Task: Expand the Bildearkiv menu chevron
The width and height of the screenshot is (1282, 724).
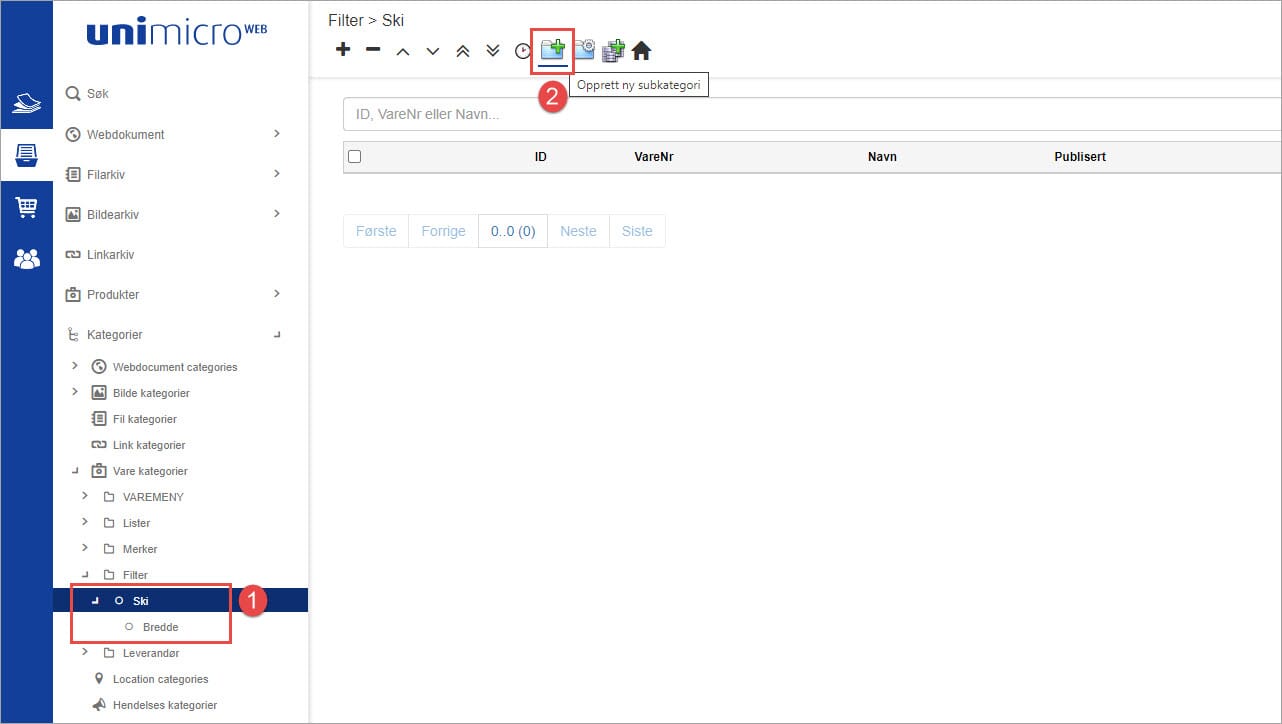Action: click(x=277, y=213)
